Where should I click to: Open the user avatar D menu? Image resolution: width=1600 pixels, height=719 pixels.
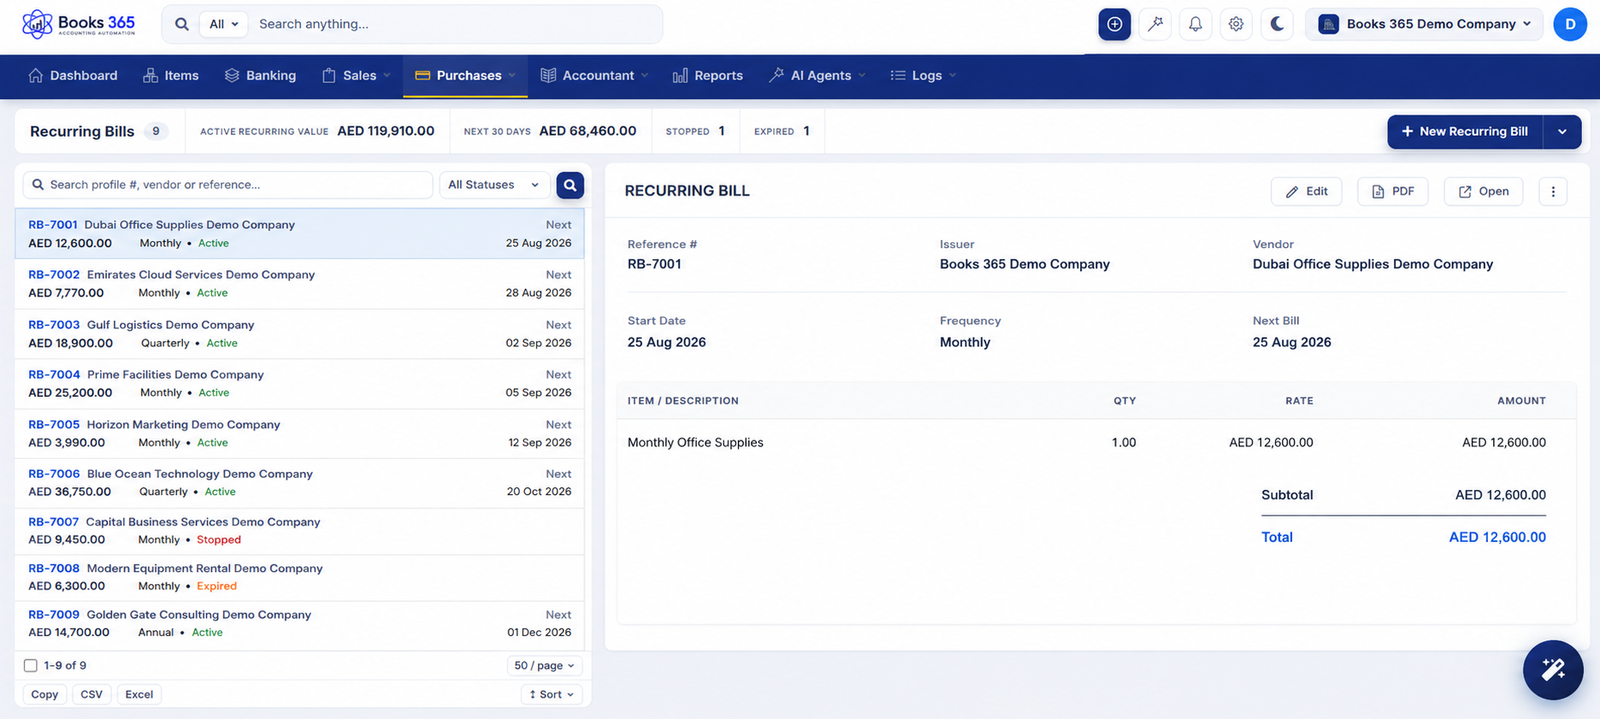pos(1570,24)
